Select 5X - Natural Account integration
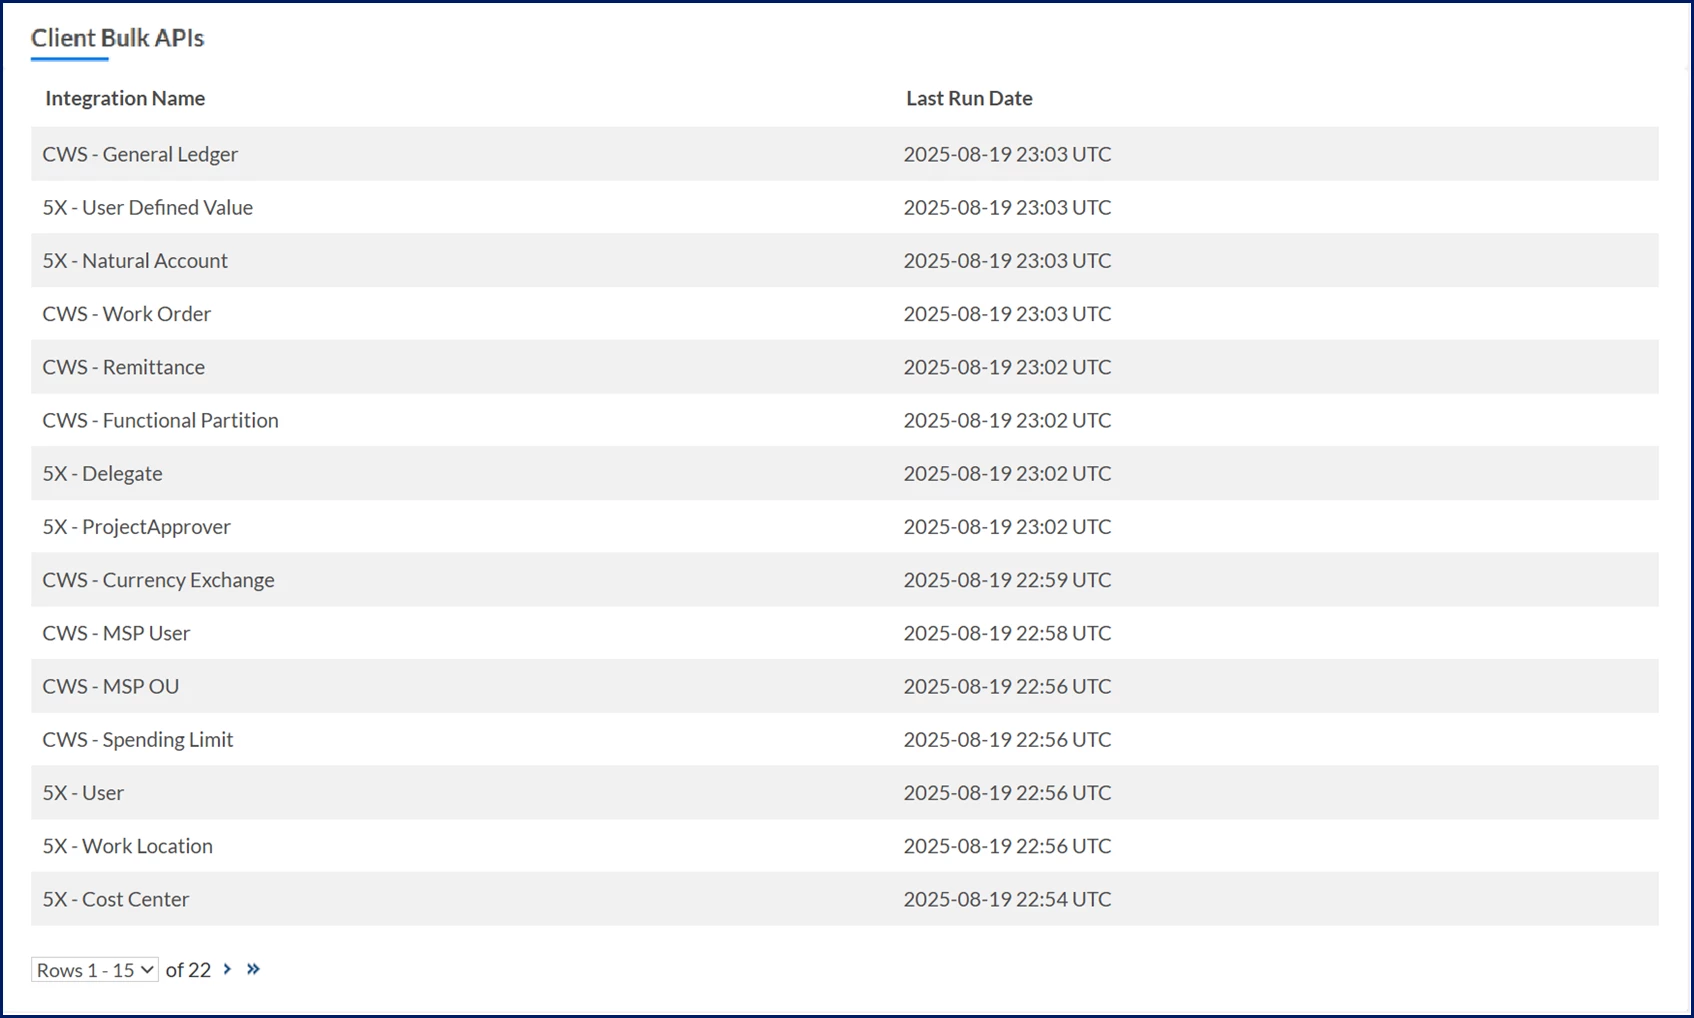Image resolution: width=1694 pixels, height=1018 pixels. click(135, 260)
